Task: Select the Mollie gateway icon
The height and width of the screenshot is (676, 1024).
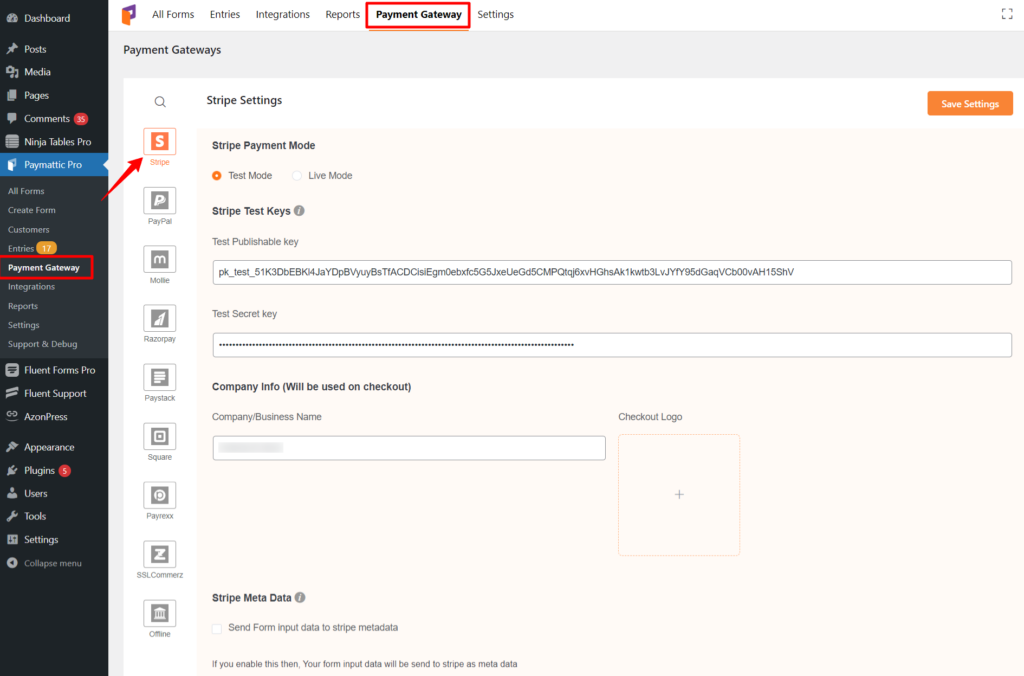Action: click(x=159, y=259)
